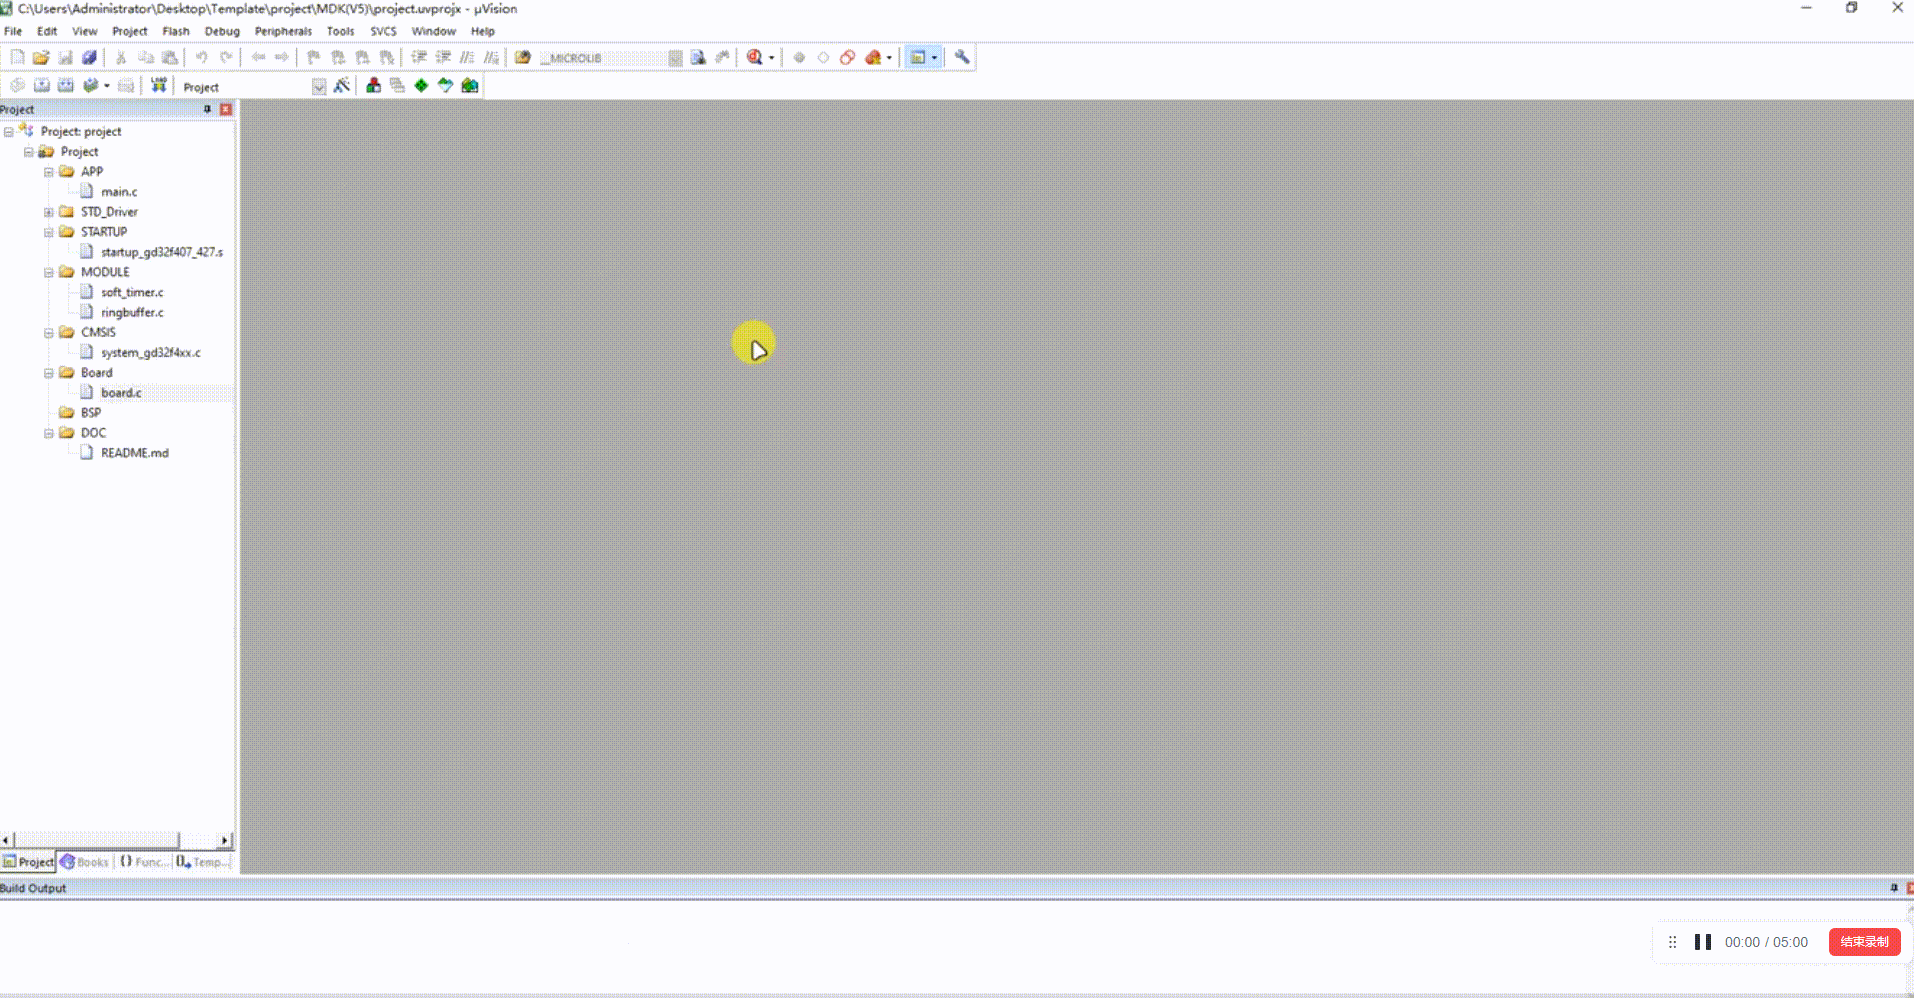The height and width of the screenshot is (998, 1914).
Task: Click the Kill all breakpoints icon
Action: tap(873, 58)
